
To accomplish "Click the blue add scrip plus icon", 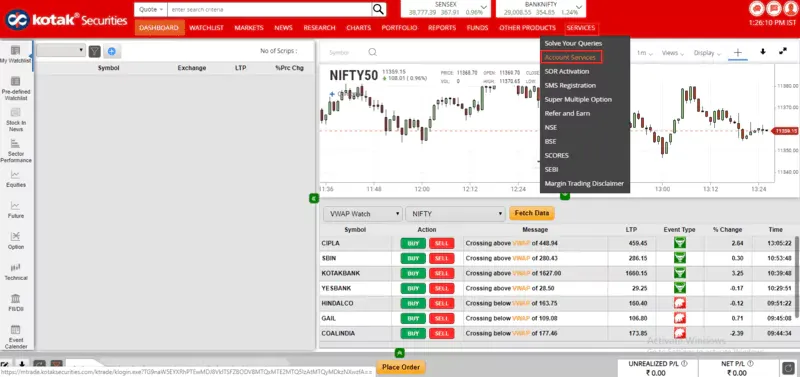I will [111, 51].
